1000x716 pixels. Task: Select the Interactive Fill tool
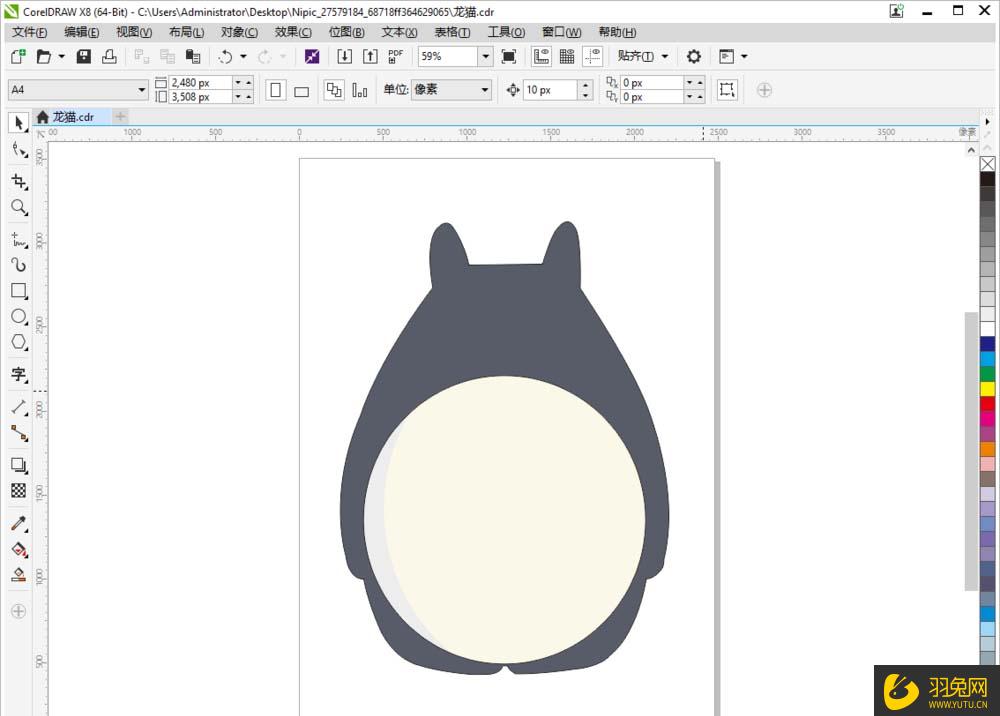coord(19,549)
